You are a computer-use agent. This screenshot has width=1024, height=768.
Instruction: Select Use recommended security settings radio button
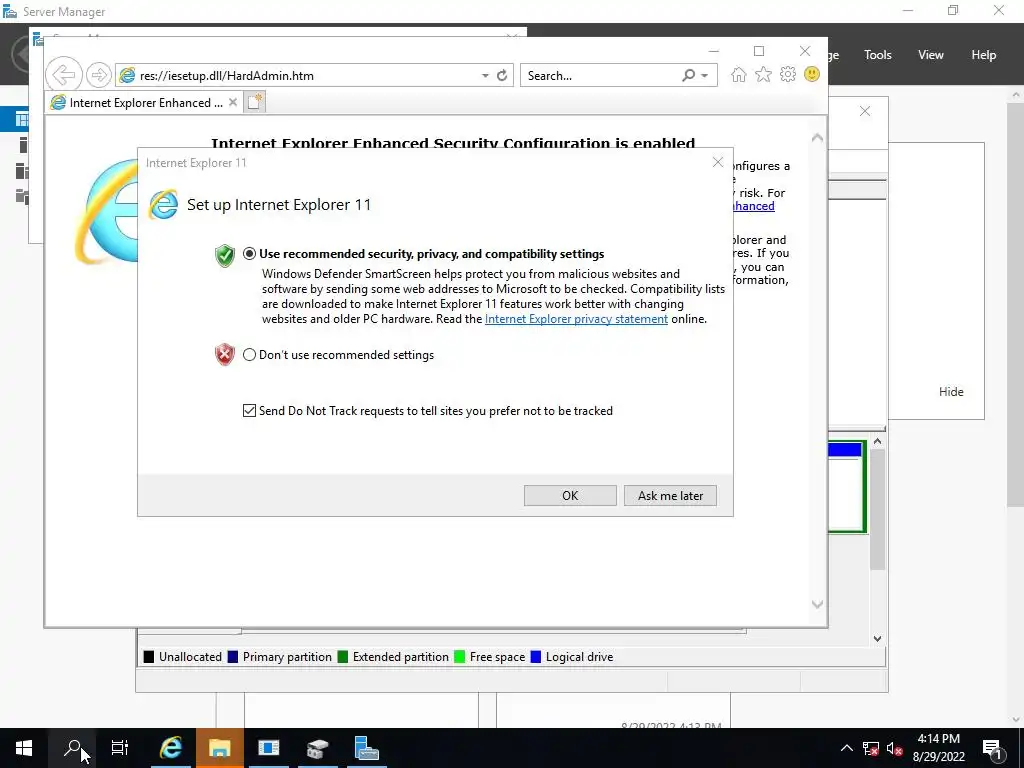tap(249, 253)
